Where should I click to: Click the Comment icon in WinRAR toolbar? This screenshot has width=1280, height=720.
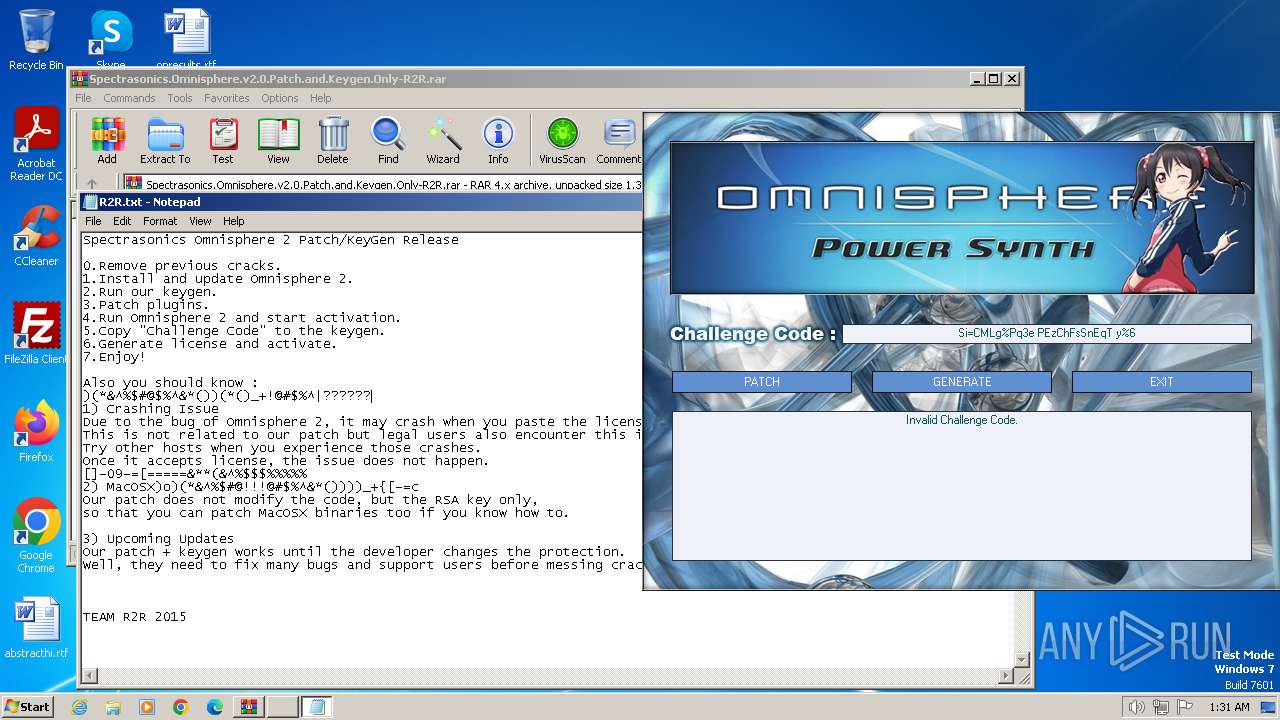pos(619,140)
